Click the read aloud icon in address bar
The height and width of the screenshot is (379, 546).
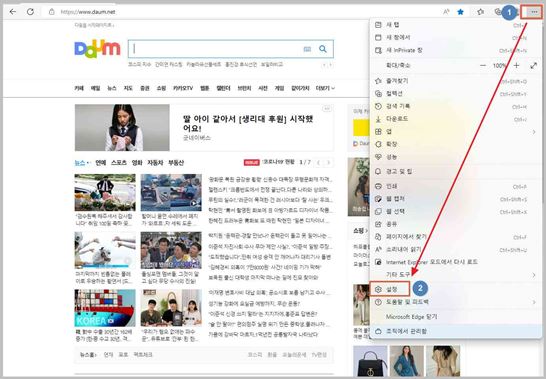(446, 12)
